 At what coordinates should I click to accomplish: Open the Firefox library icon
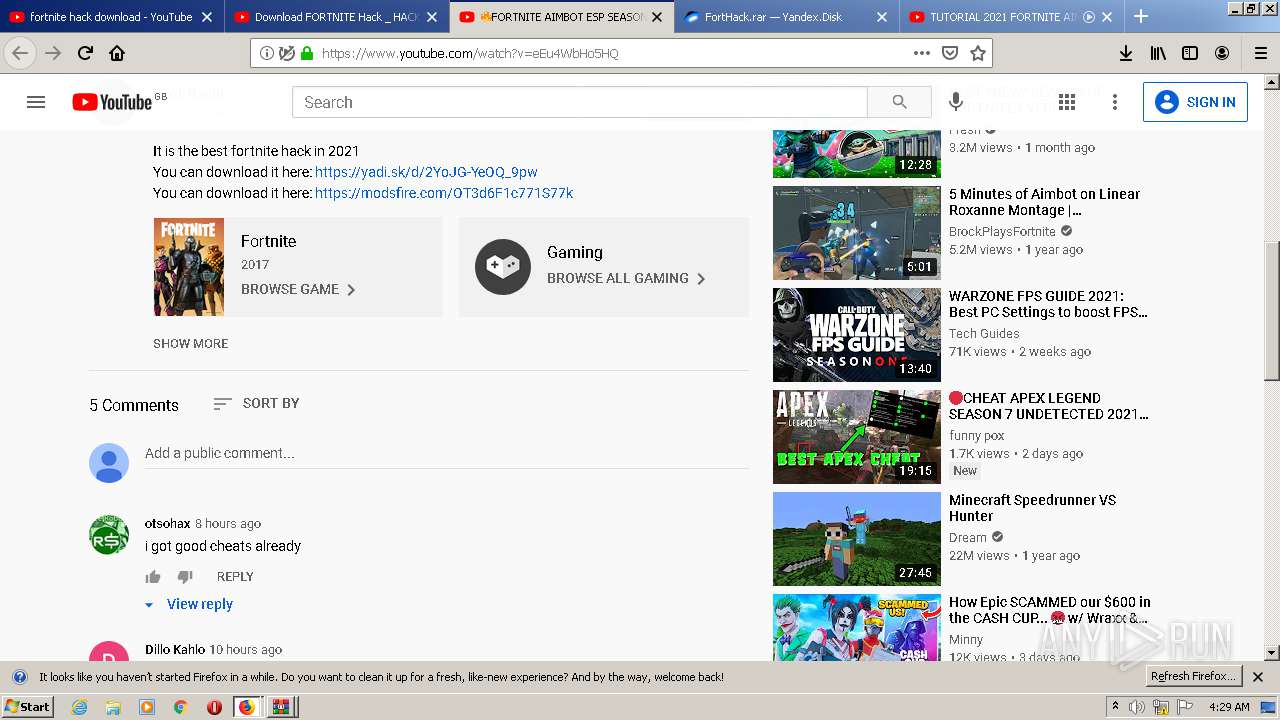(1158, 53)
